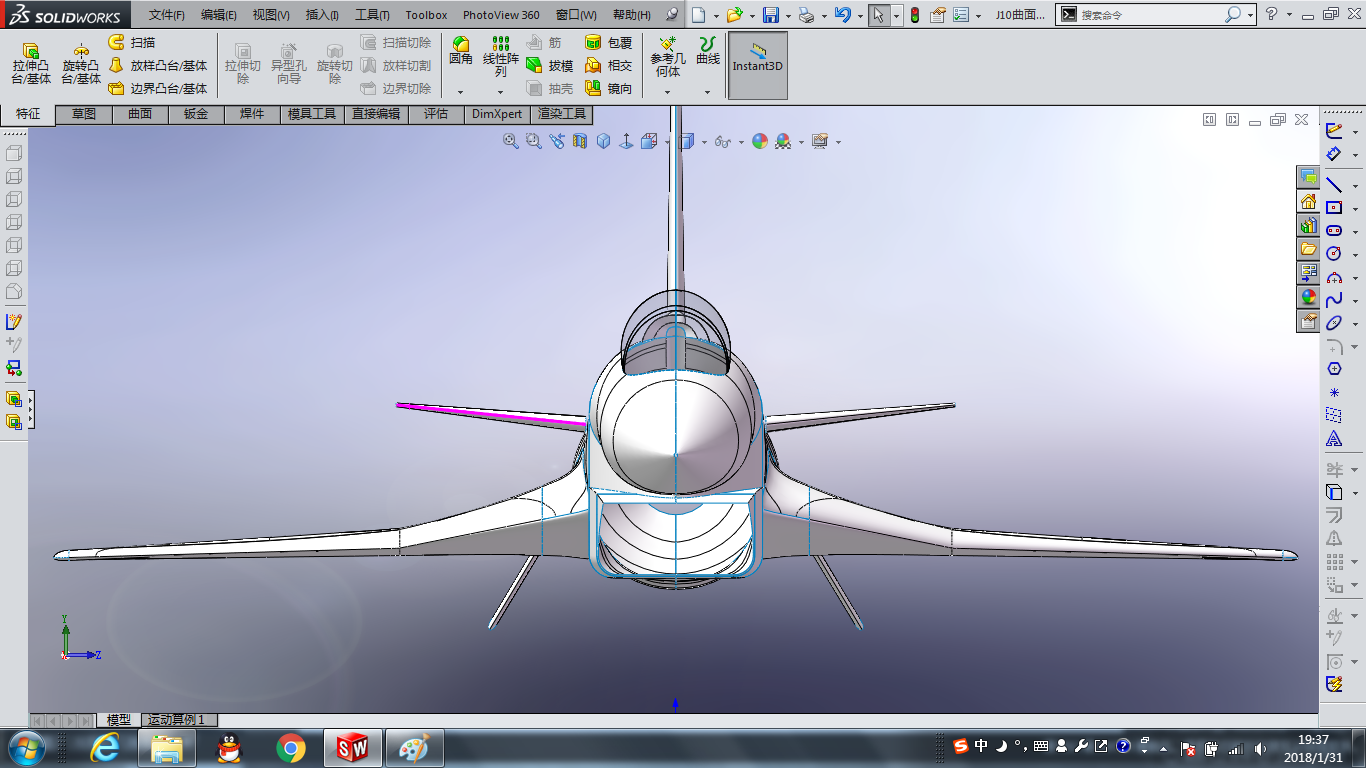Open the PhotoView 360 menu
1366x768 pixels.
(x=501, y=15)
